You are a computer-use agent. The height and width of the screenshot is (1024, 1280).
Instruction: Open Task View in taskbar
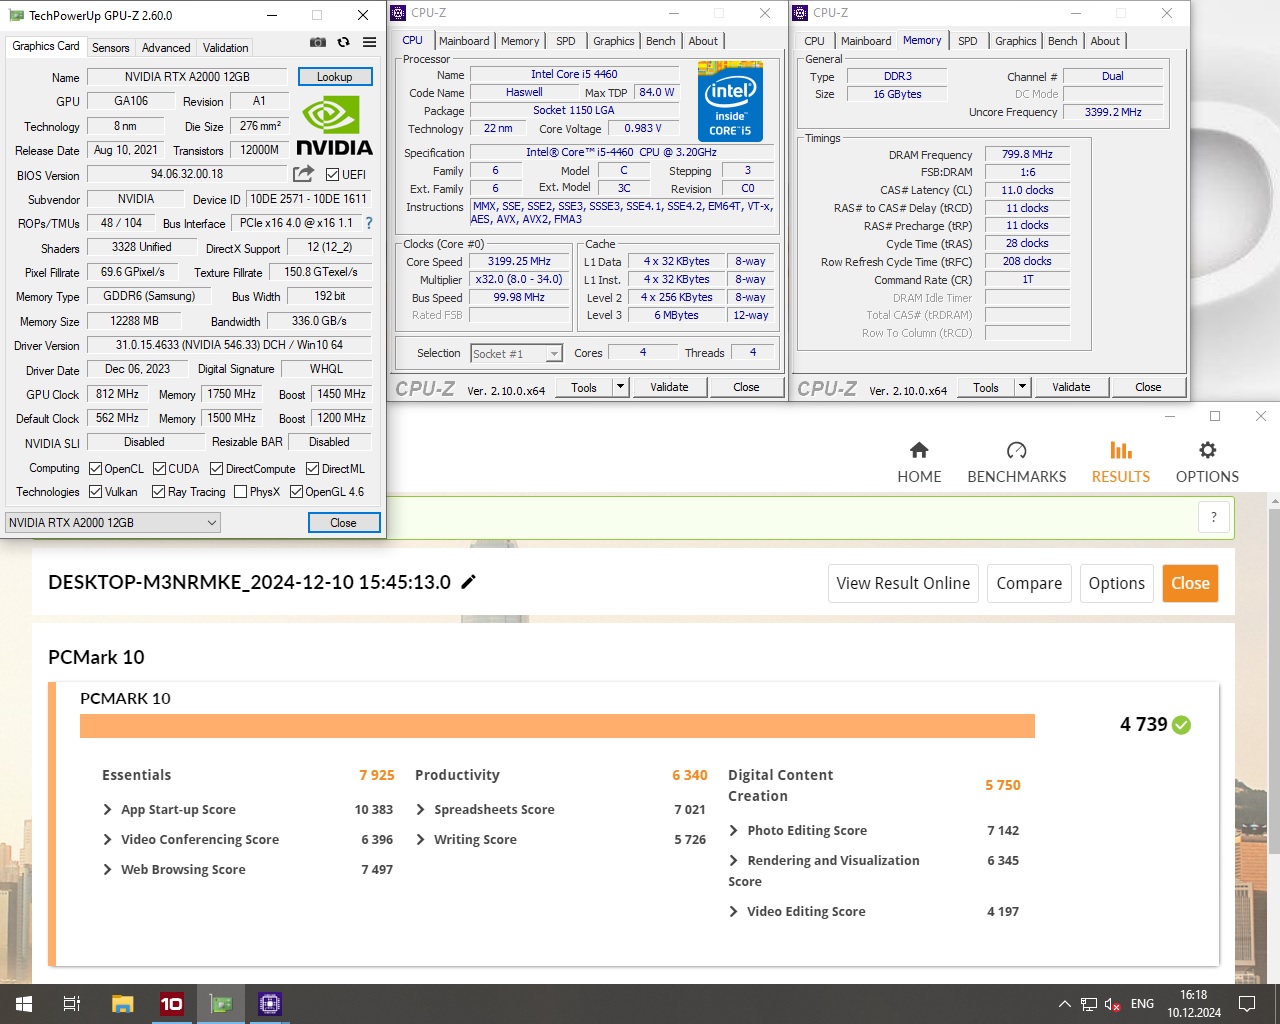(x=72, y=1004)
